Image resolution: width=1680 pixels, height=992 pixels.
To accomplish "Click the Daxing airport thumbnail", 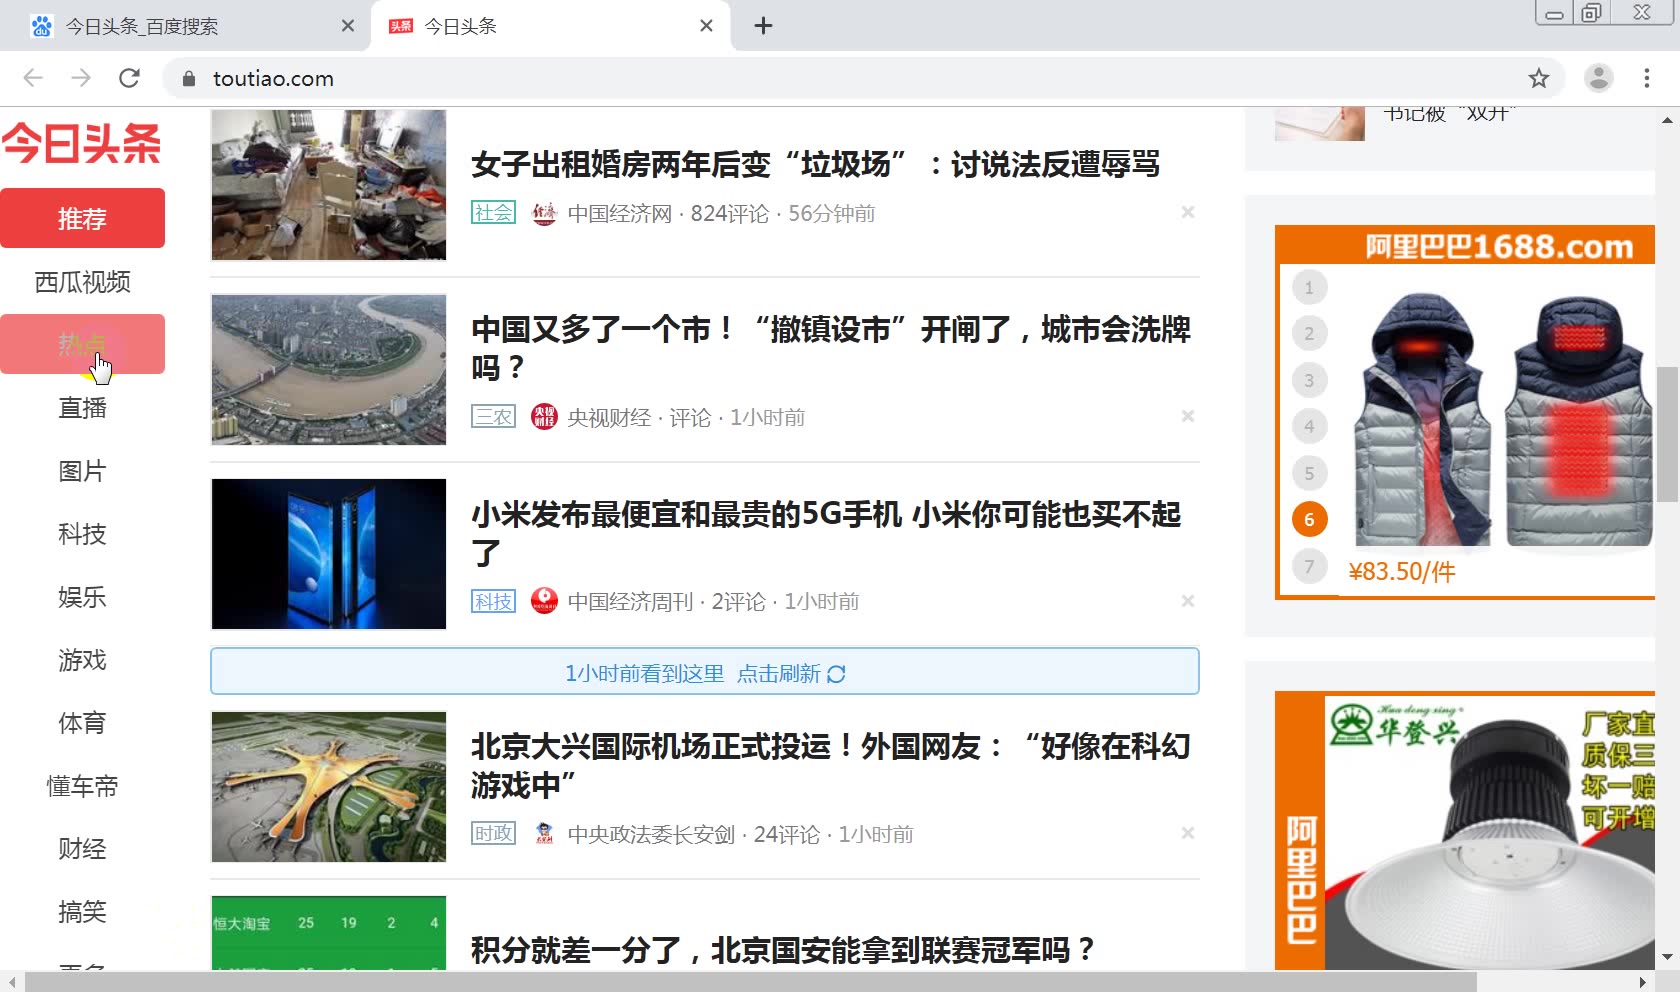I will 329,787.
